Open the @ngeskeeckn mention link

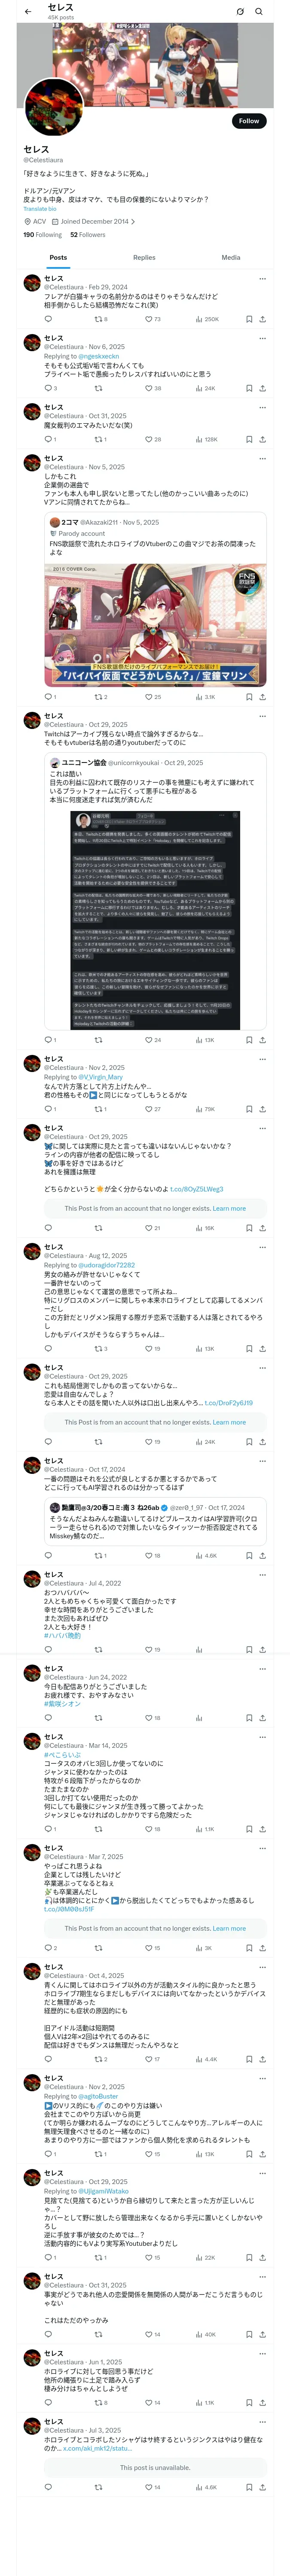(98, 356)
